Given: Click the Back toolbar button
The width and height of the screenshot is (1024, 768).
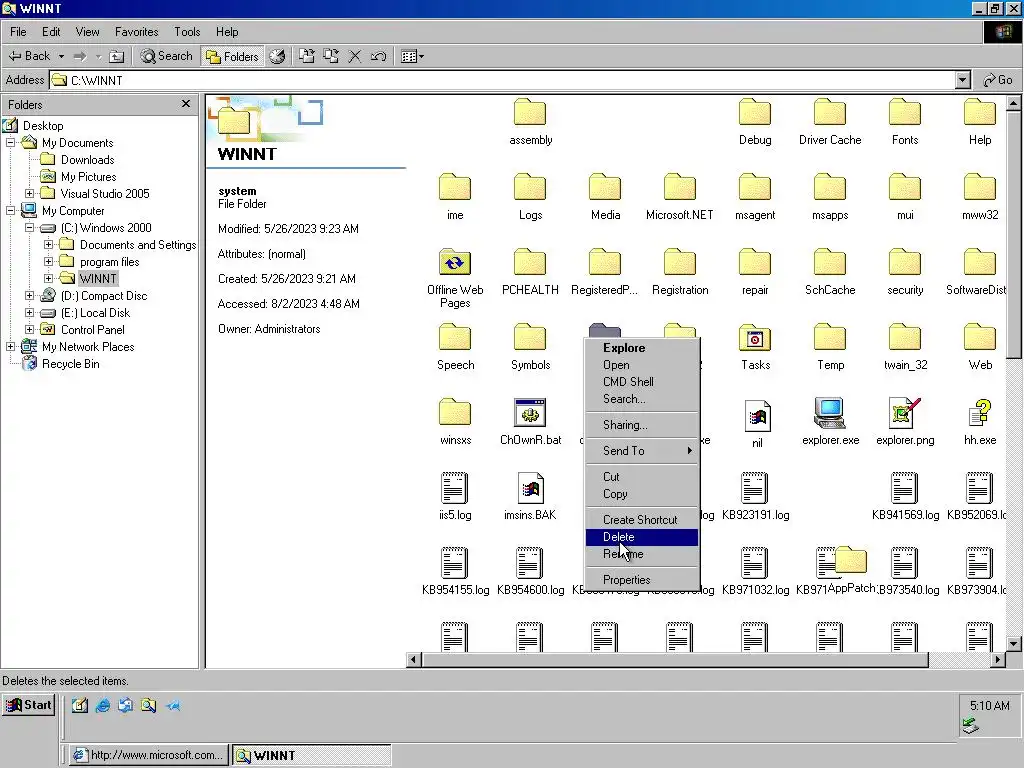Looking at the screenshot, I should coord(29,56).
